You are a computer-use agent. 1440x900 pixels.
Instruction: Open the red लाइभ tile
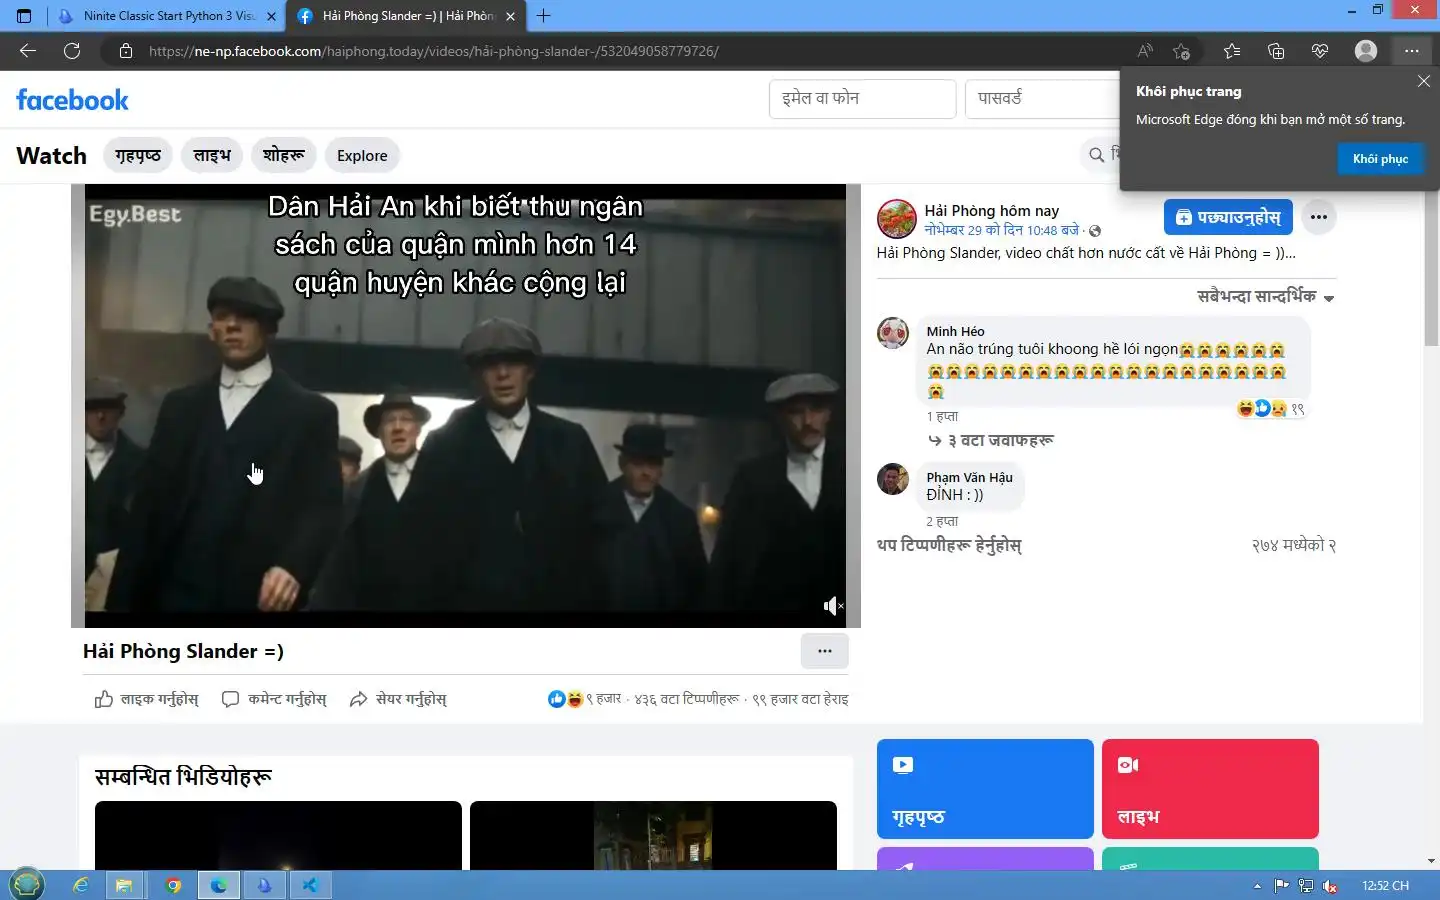click(1210, 789)
